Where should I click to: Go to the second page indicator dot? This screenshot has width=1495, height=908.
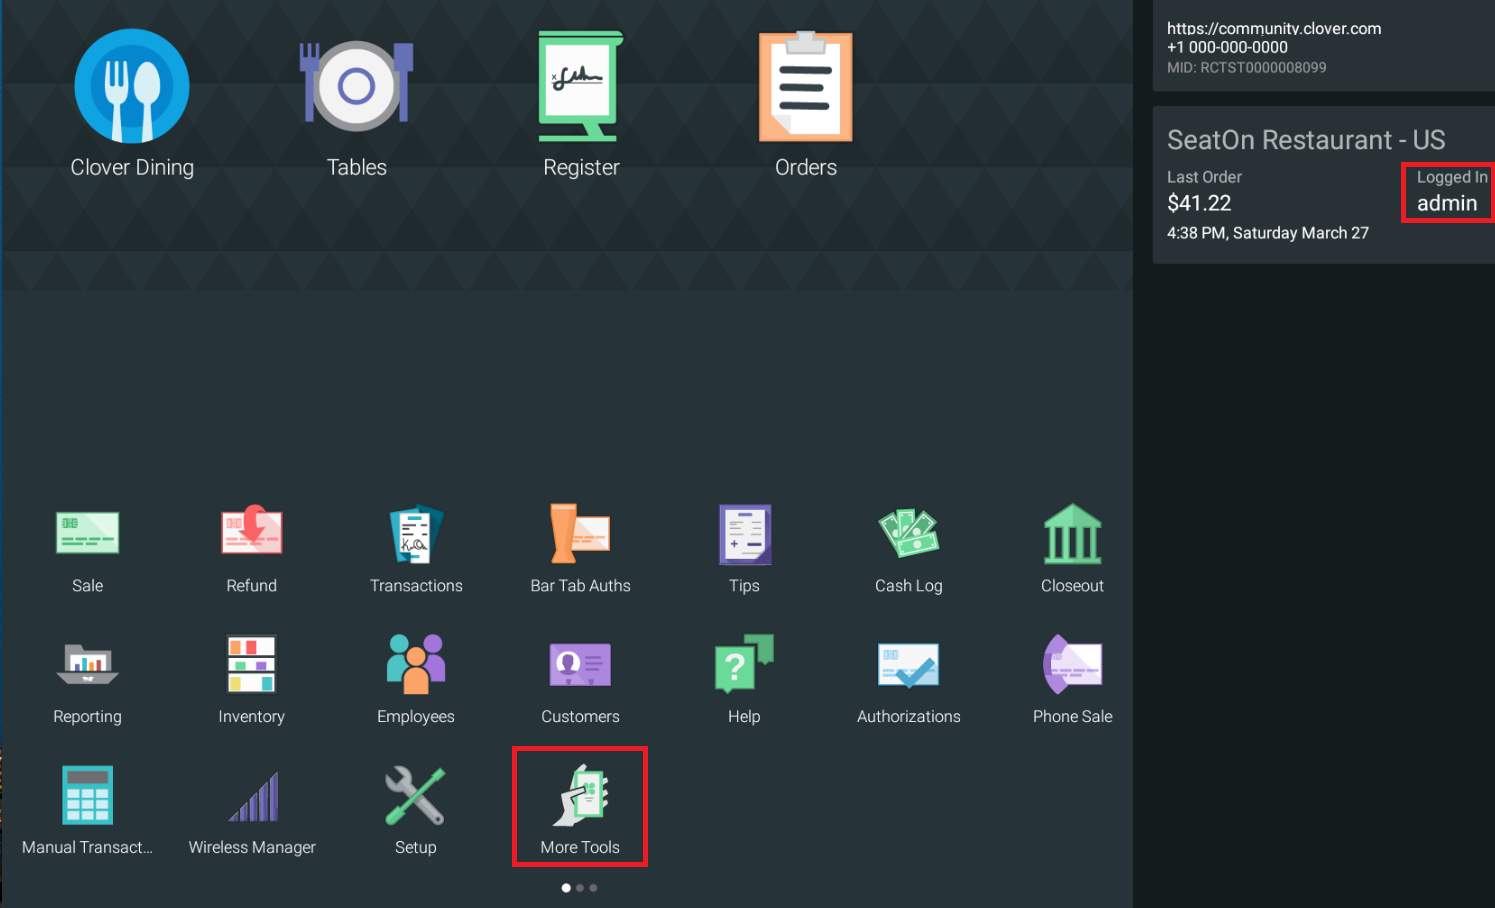[580, 888]
